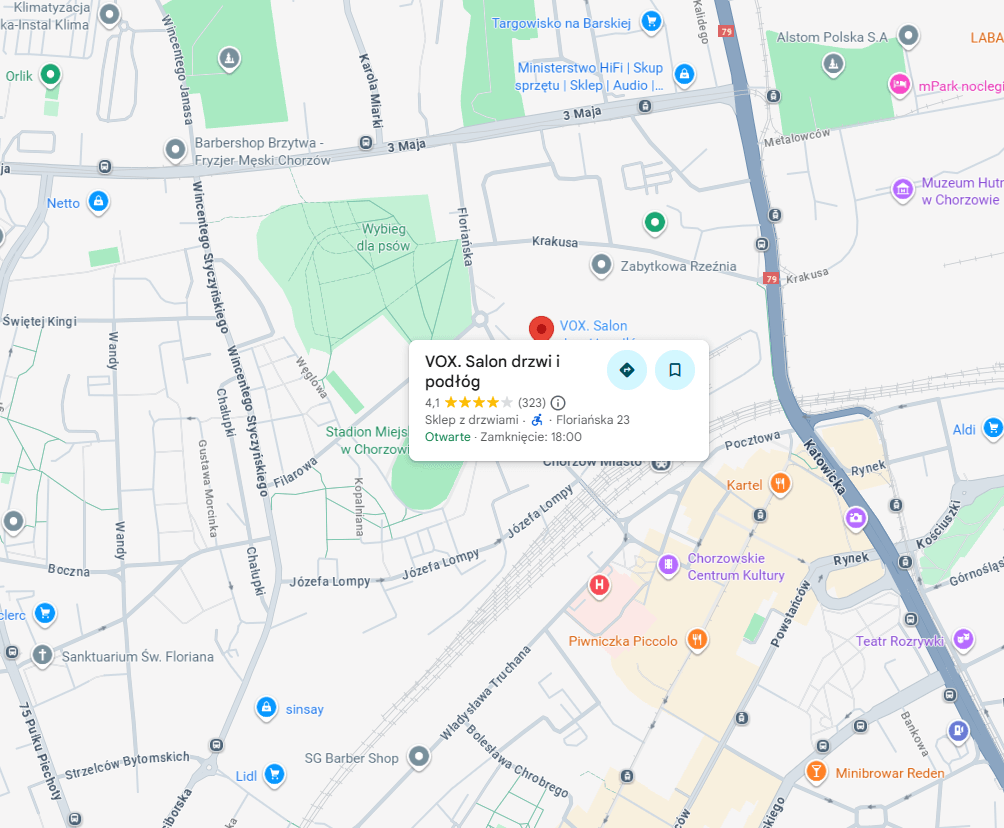Select the Sanktuarium Św. Floriana church icon
Screen dimensions: 1004x828
pyautogui.click(x=42, y=656)
